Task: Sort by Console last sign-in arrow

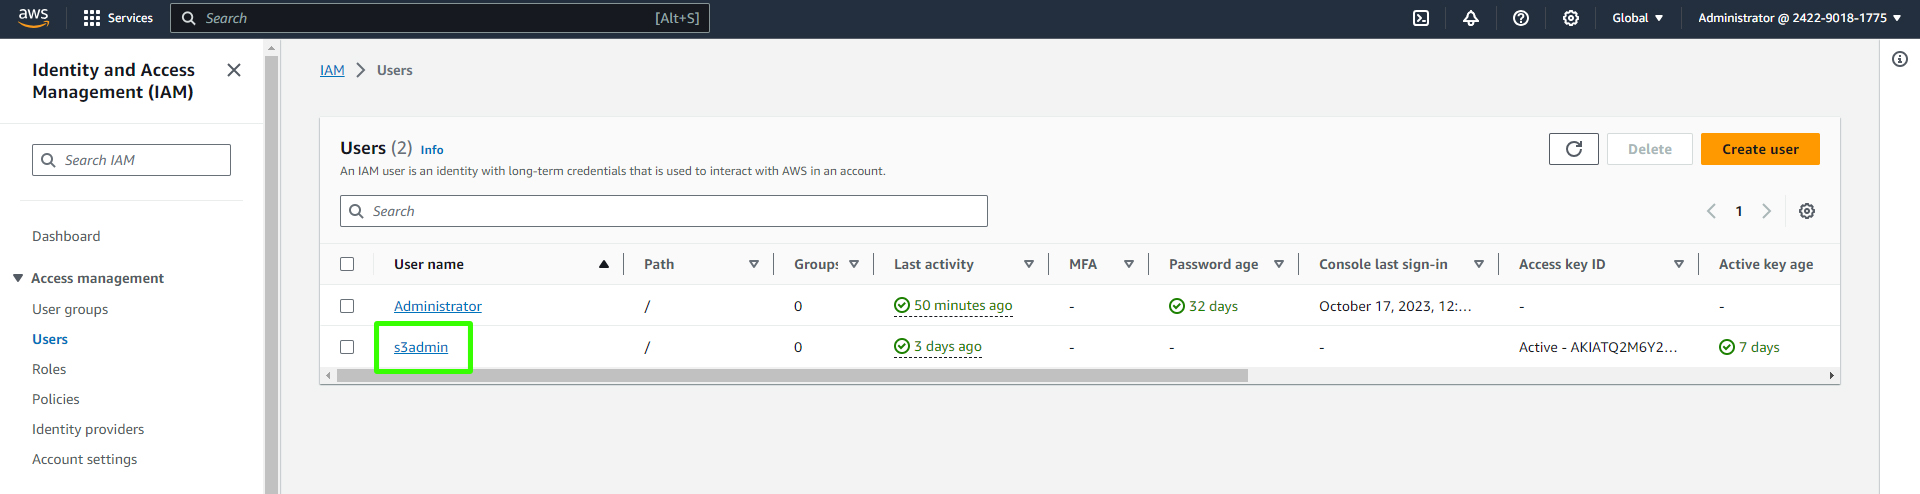Action: 1479,264
